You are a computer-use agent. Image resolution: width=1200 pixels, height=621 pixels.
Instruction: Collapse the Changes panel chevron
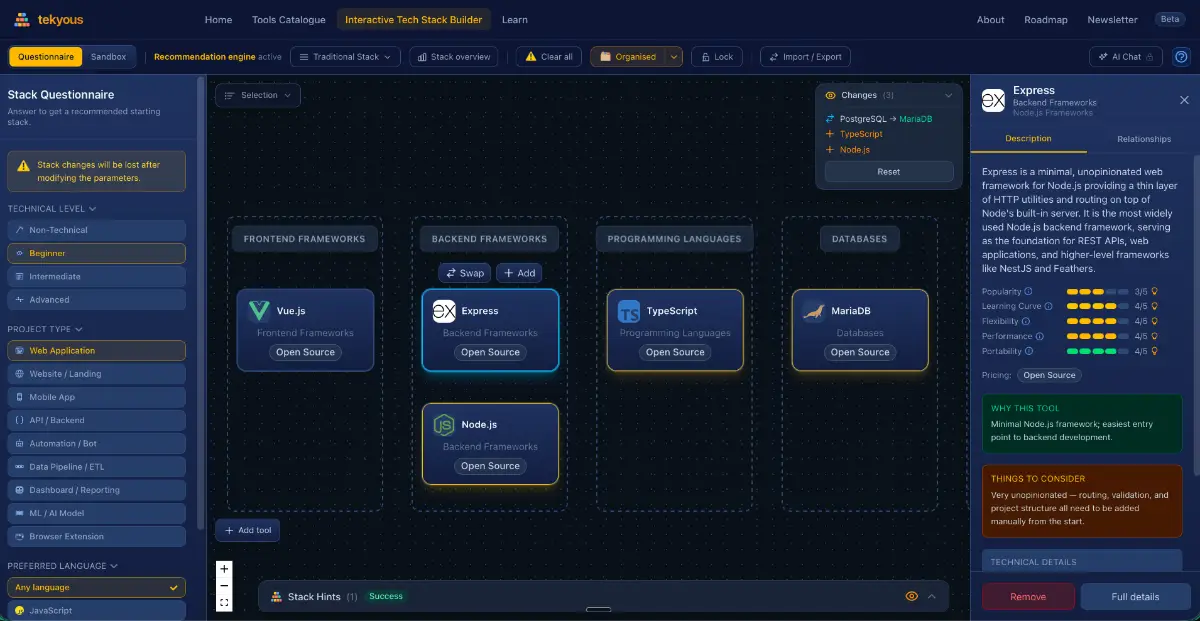pos(948,95)
